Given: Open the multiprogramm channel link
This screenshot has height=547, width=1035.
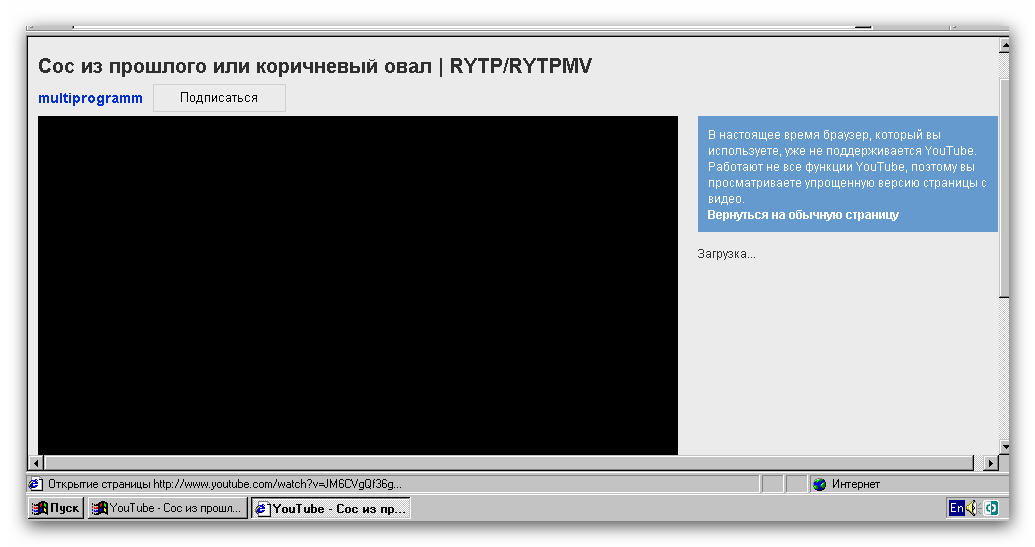Looking at the screenshot, I should click(x=90, y=98).
